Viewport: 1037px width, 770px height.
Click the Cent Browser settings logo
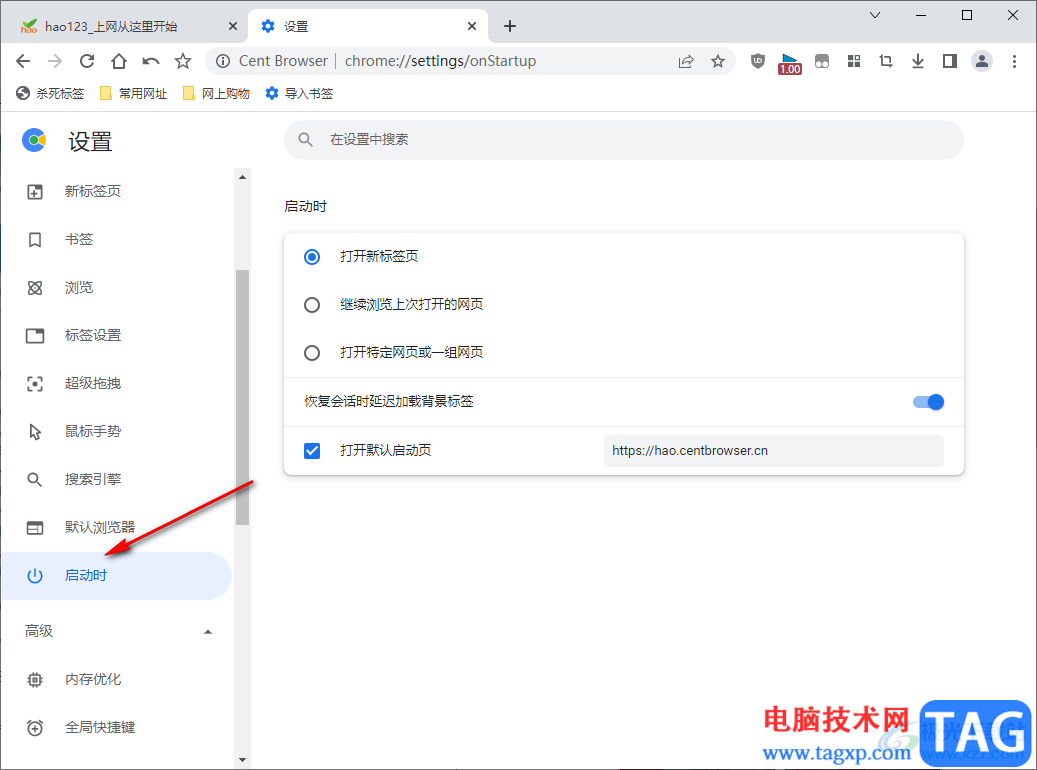(34, 140)
